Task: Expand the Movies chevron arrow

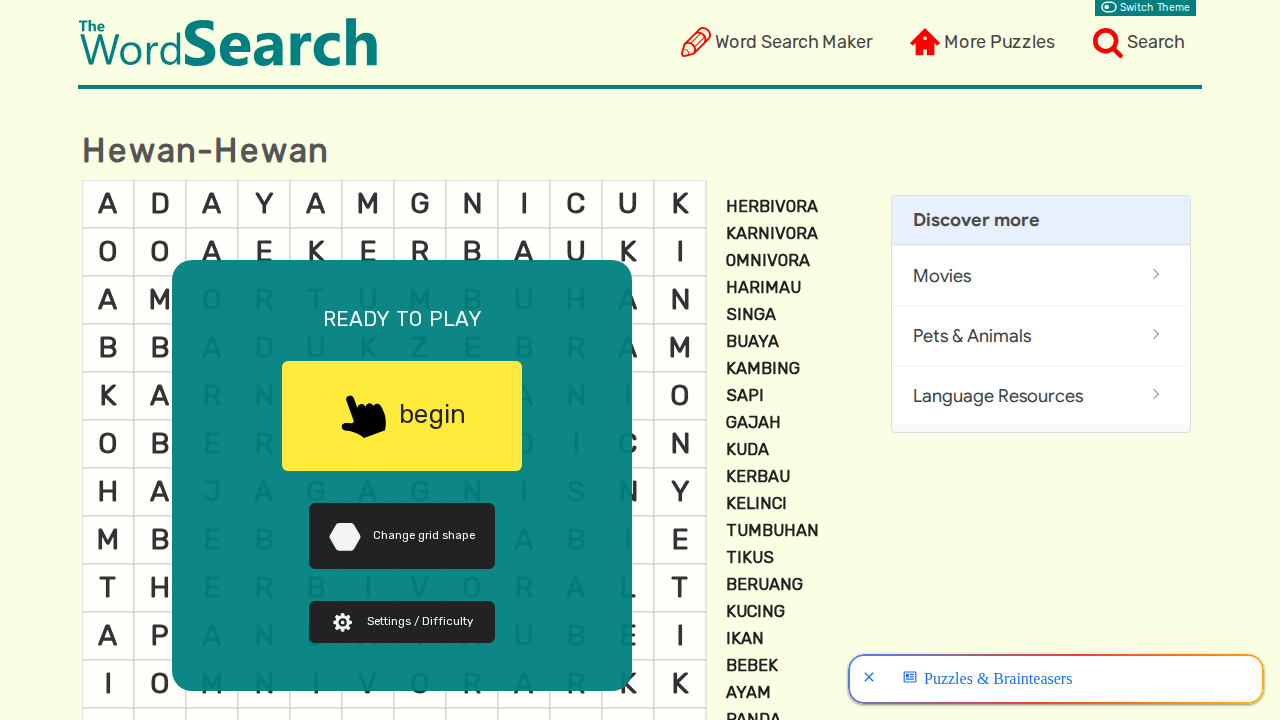Action: pyautogui.click(x=1156, y=275)
